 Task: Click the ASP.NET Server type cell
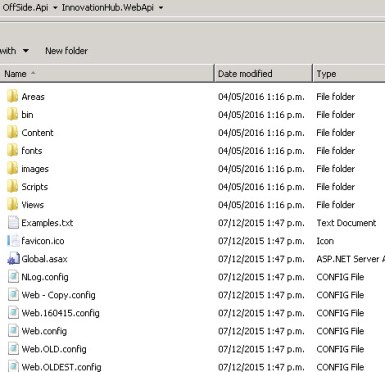pyautogui.click(x=350, y=259)
